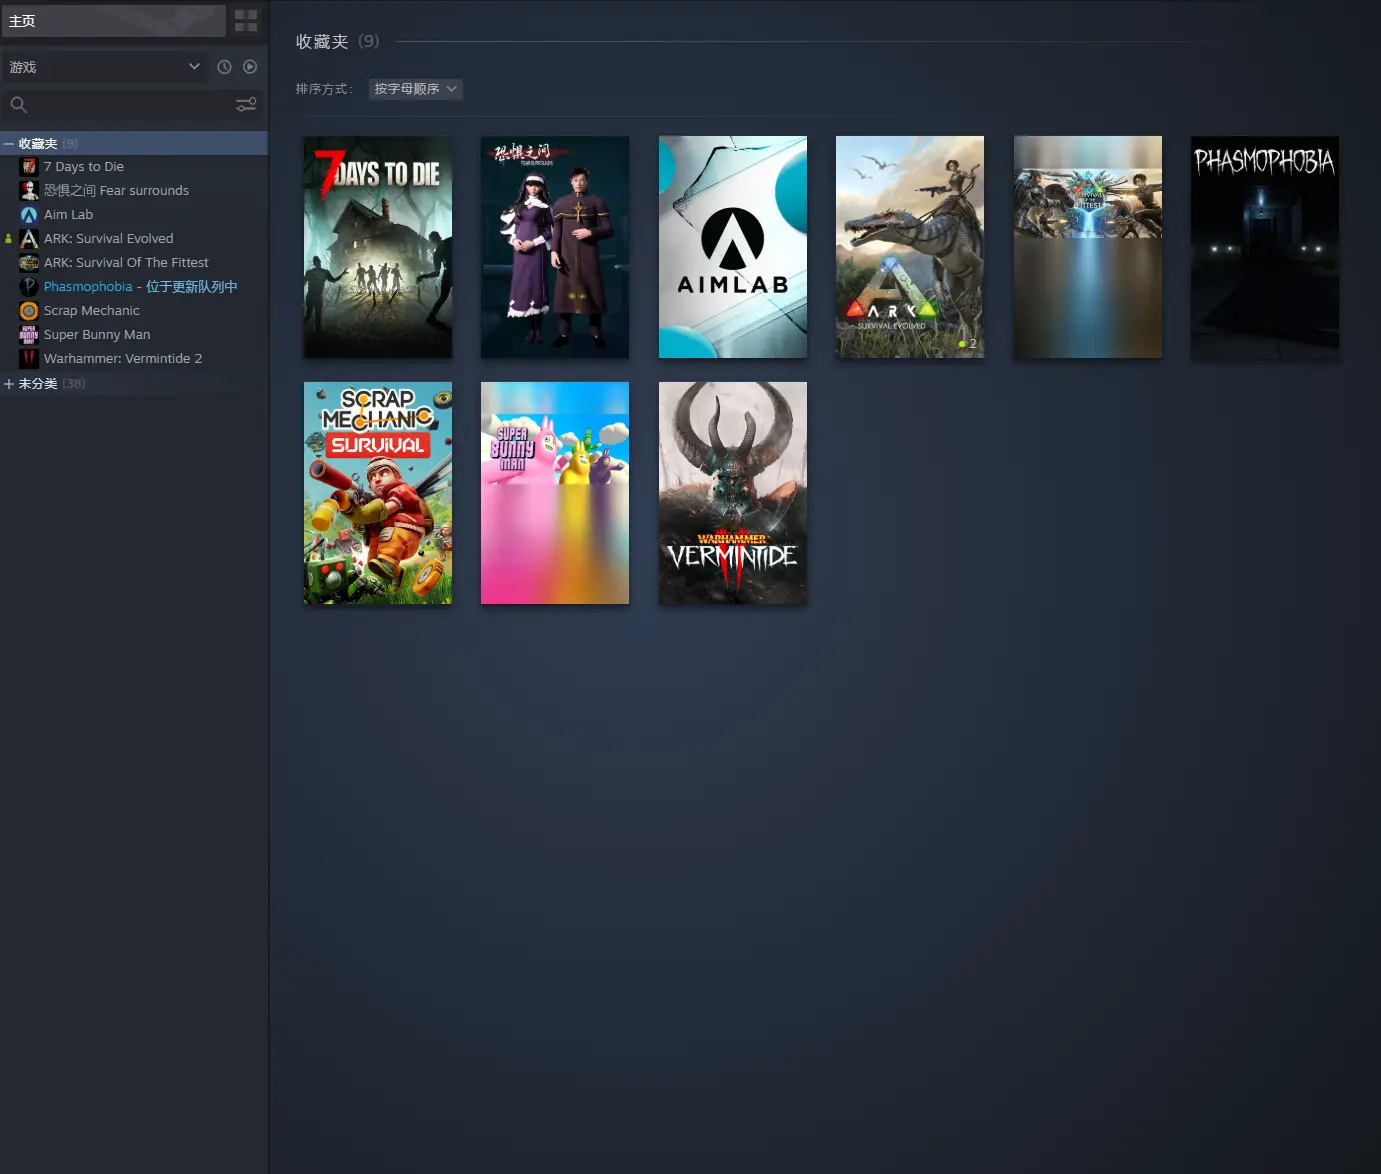The image size is (1381, 1174).
Task: Click ARK: Survival Of The Fittest sidebar icon
Action: click(29, 263)
